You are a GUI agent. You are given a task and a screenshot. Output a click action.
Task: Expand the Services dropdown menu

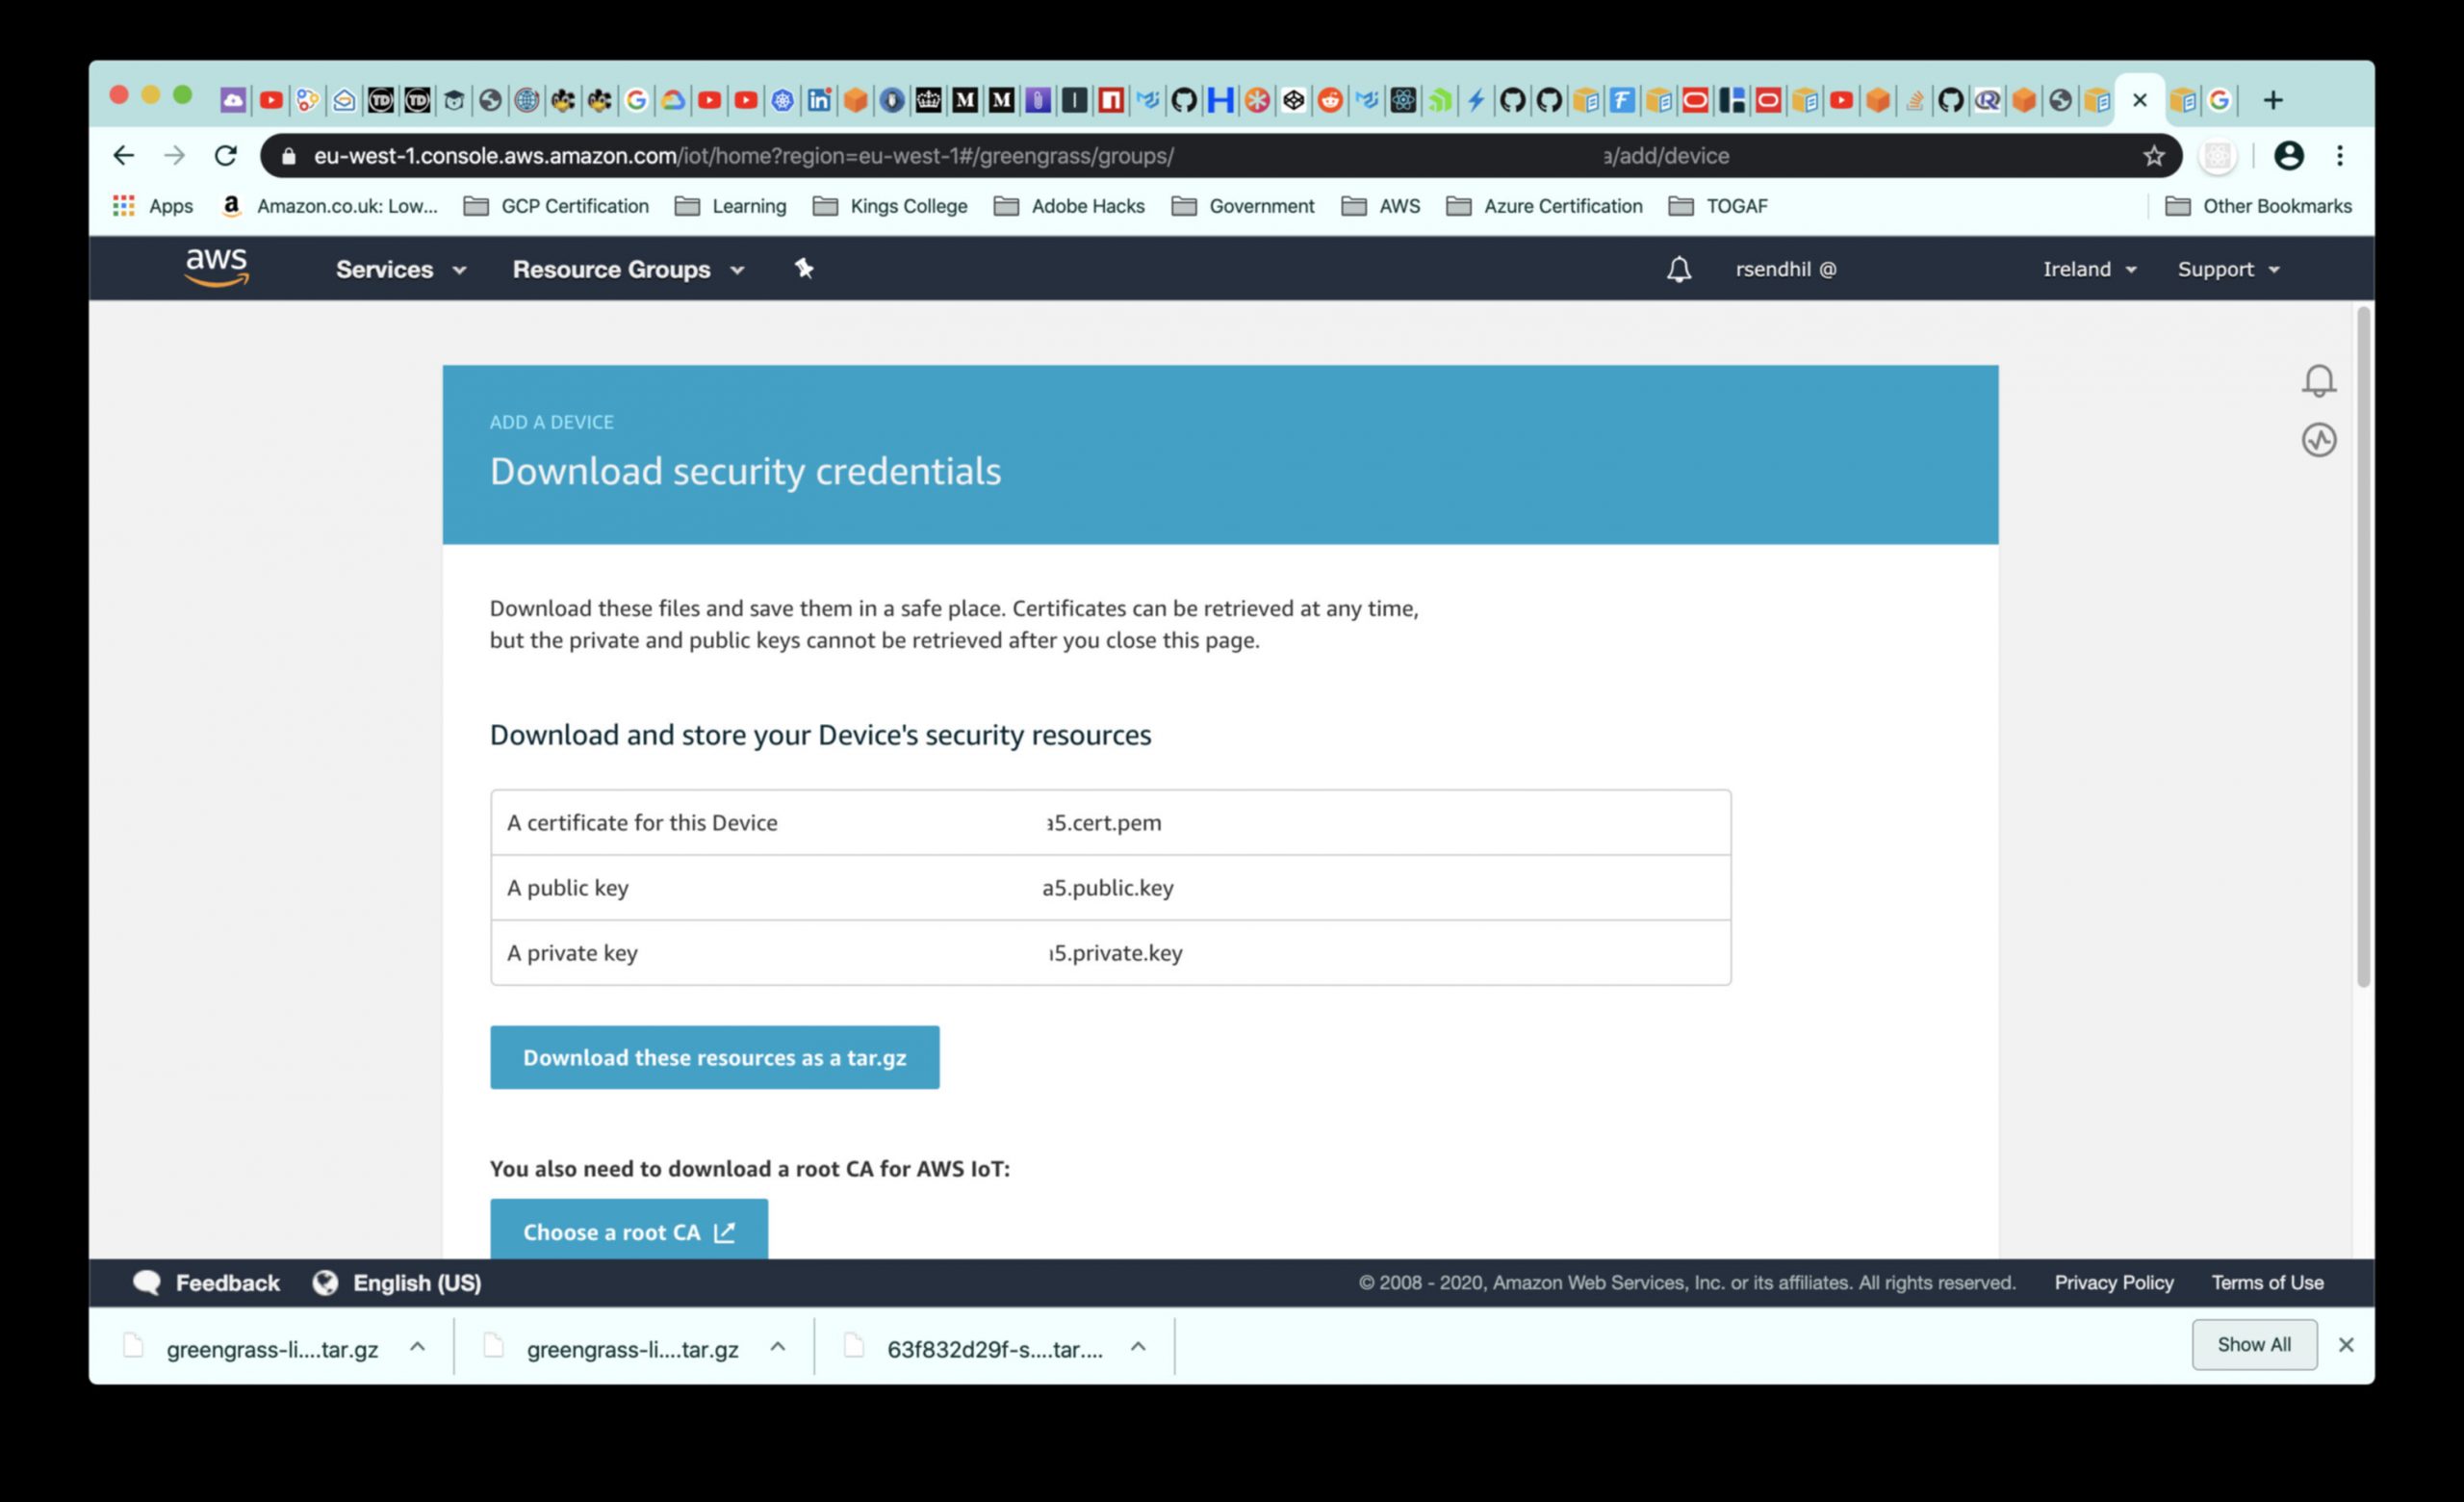pos(400,269)
